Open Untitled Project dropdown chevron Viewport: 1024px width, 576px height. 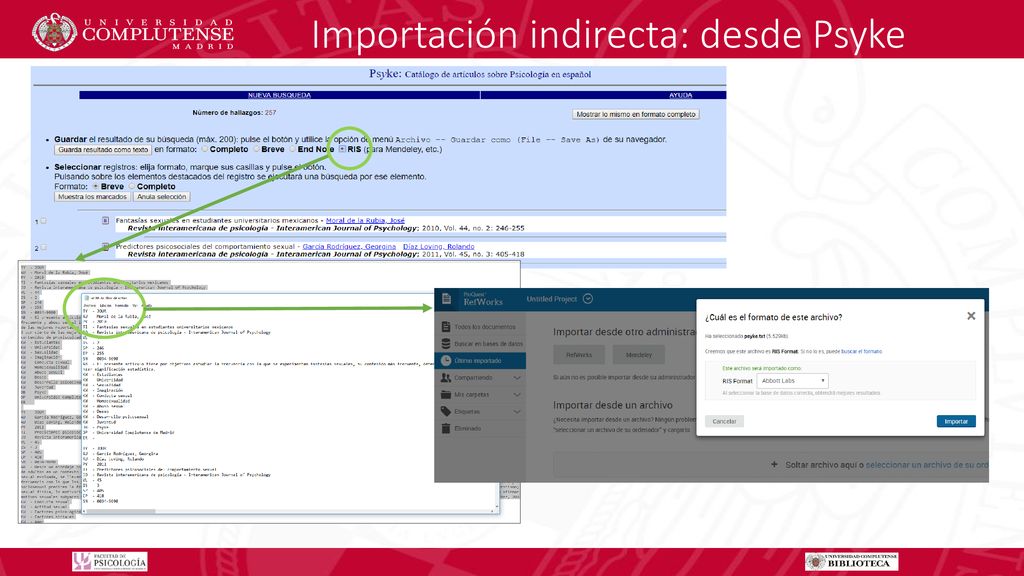click(x=588, y=298)
